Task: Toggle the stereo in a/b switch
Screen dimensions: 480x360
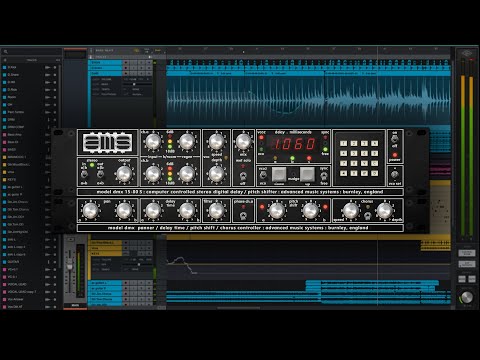Action: click(84, 174)
